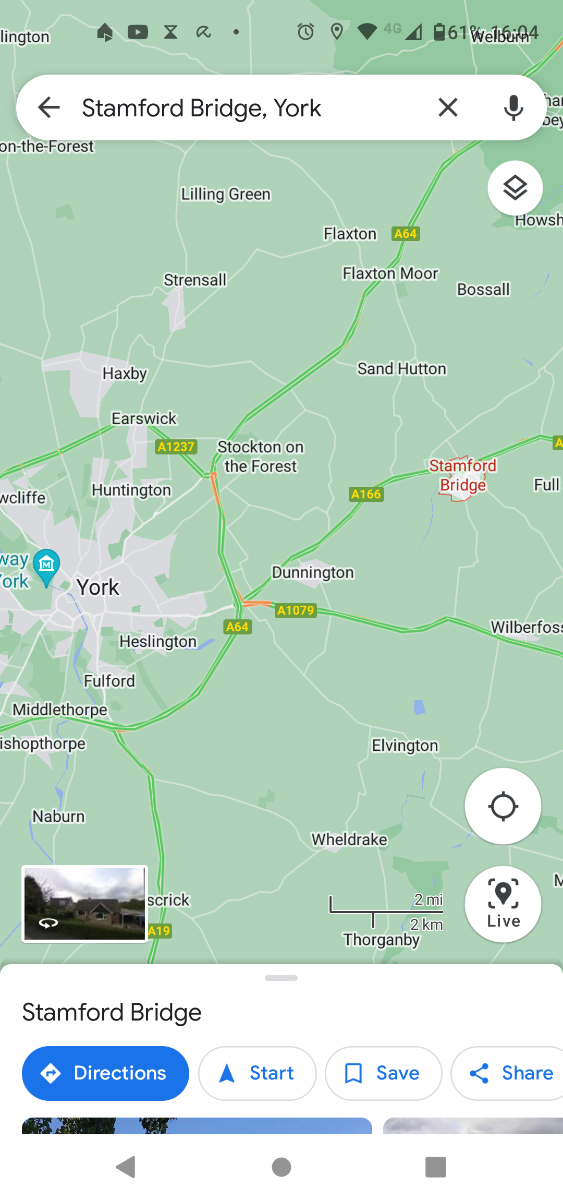Tap the museum marker icon near York
The width and height of the screenshot is (563, 1200).
point(46,567)
